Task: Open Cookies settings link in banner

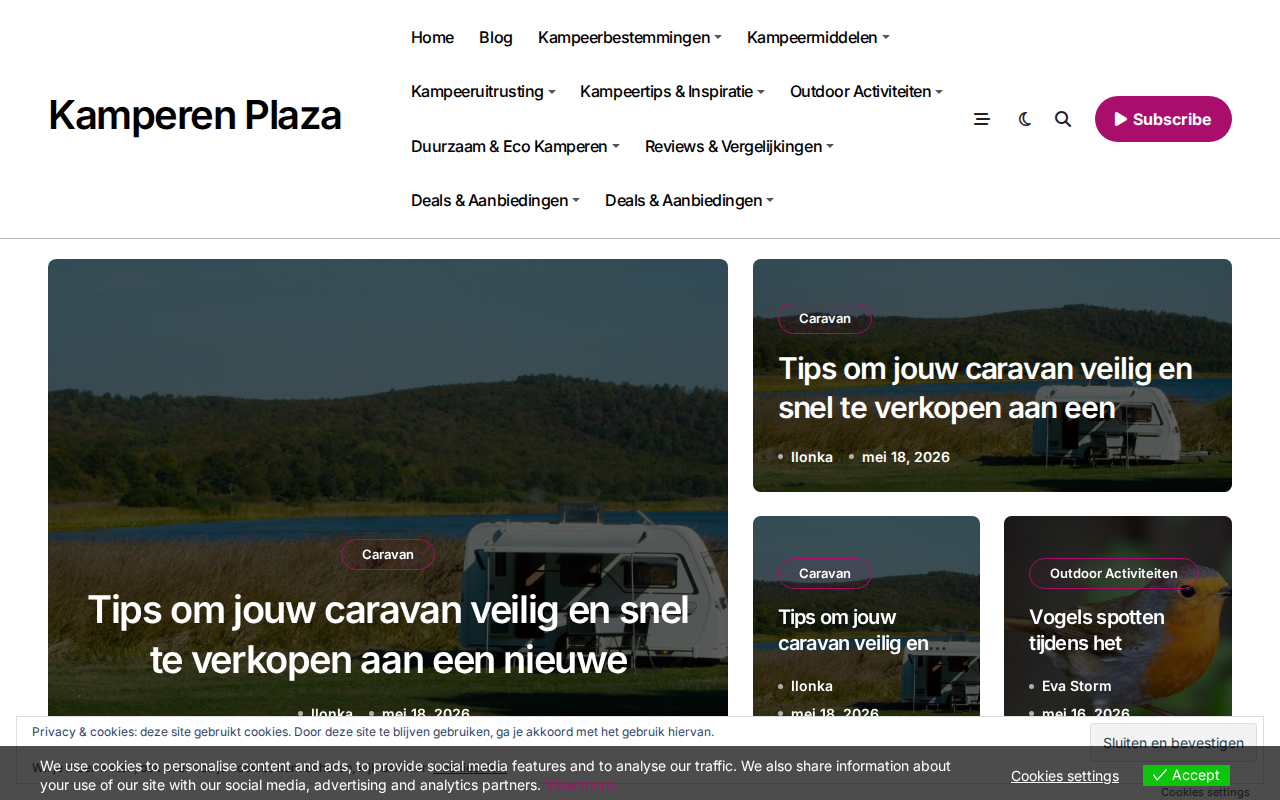Action: point(1065,776)
